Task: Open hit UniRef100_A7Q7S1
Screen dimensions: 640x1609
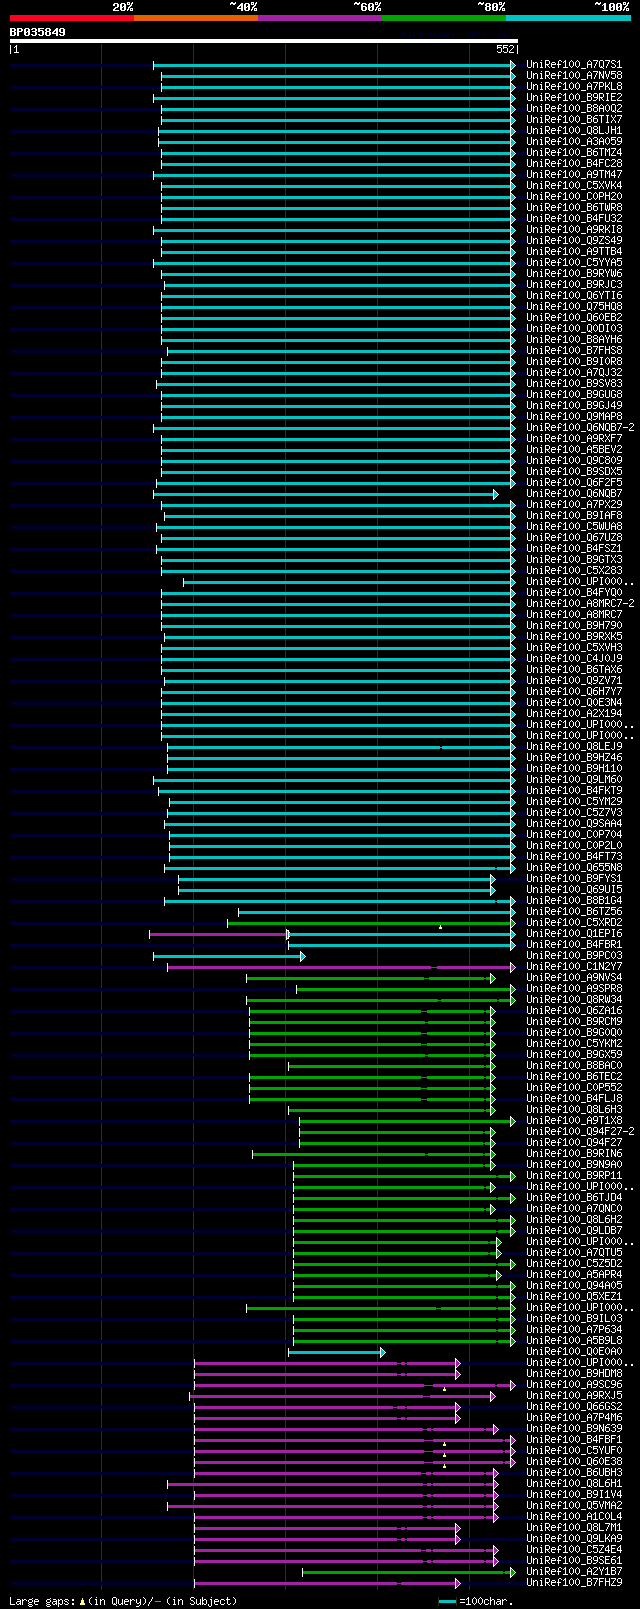Action: click(574, 65)
